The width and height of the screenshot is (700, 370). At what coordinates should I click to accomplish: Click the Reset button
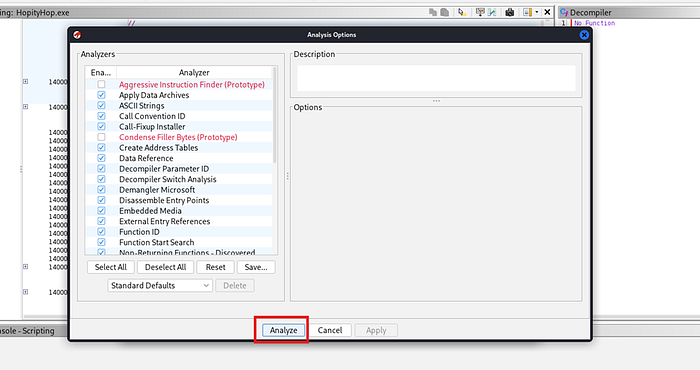point(215,267)
